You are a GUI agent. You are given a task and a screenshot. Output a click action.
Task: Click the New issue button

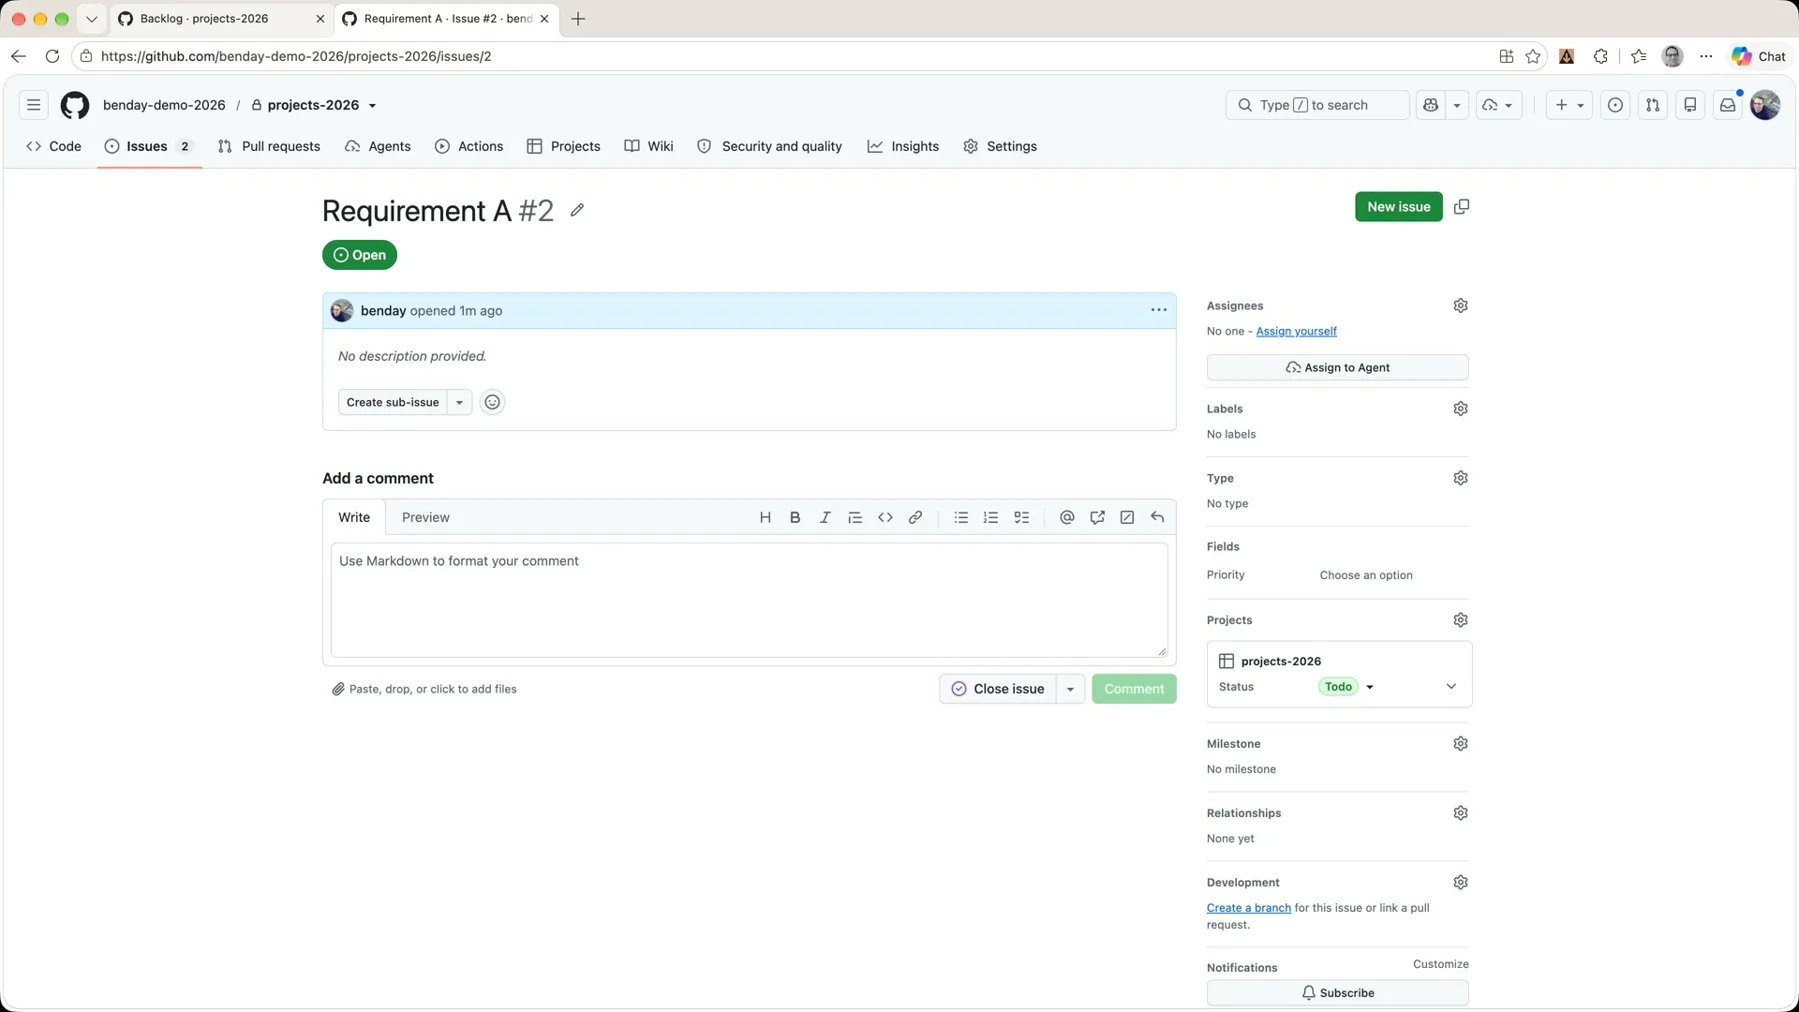[x=1398, y=207]
